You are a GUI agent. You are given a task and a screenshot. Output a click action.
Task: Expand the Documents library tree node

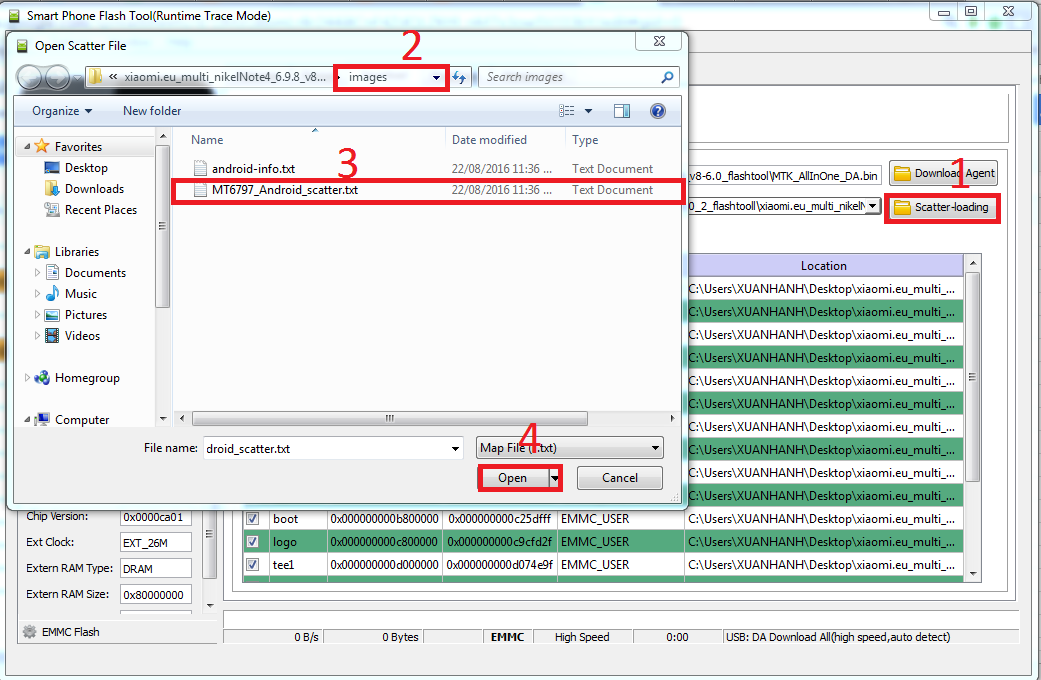(x=38, y=273)
